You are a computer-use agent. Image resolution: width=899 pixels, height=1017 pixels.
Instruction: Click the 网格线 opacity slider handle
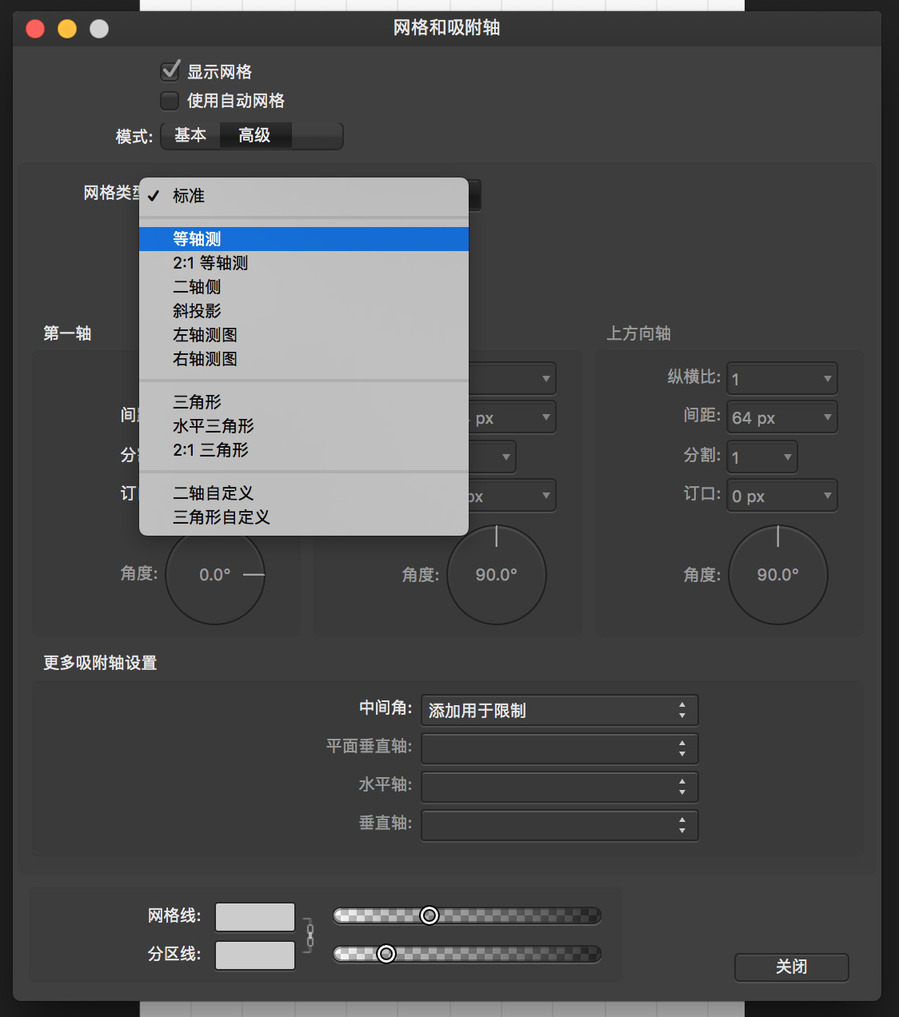(x=429, y=915)
